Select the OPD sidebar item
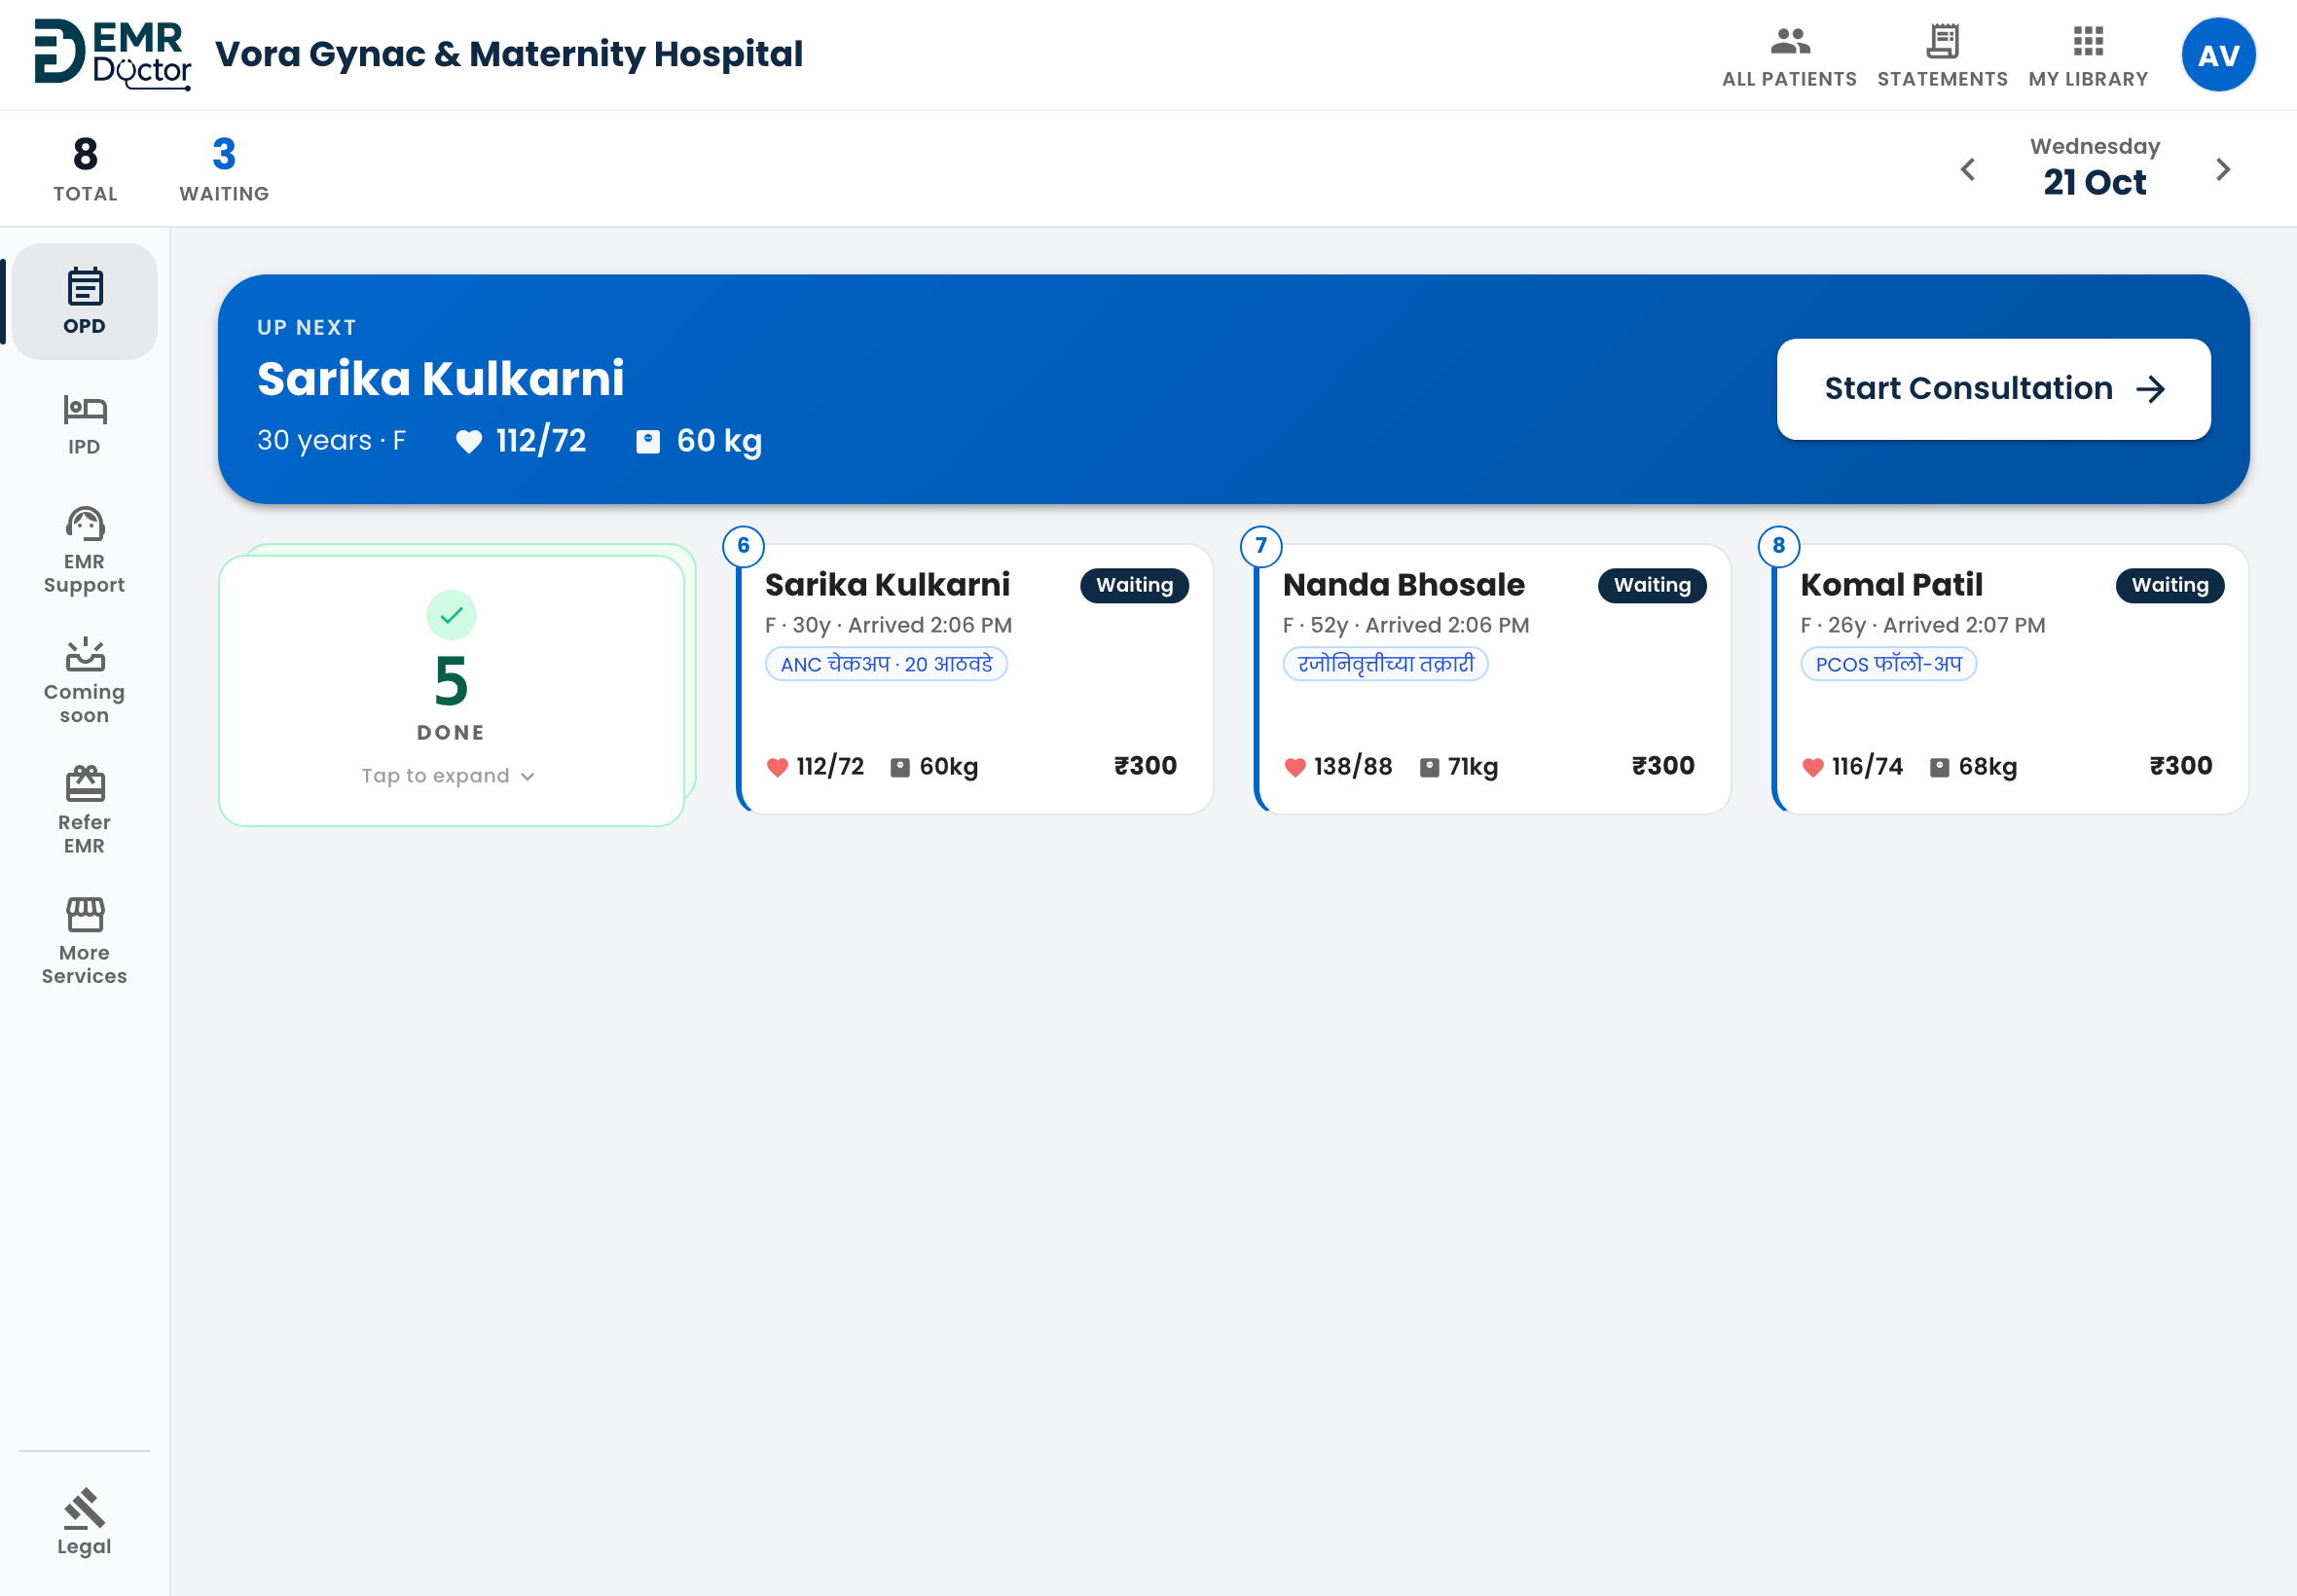 pos(85,301)
